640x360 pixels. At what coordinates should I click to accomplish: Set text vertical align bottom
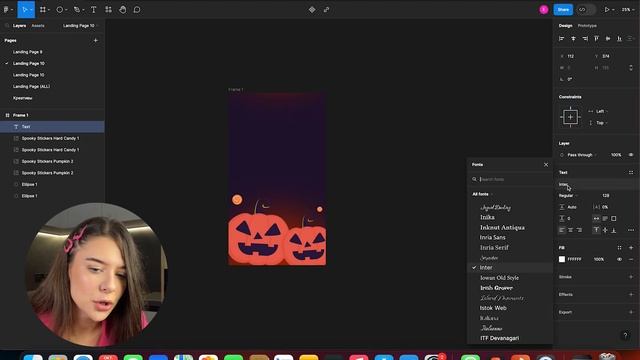613,230
